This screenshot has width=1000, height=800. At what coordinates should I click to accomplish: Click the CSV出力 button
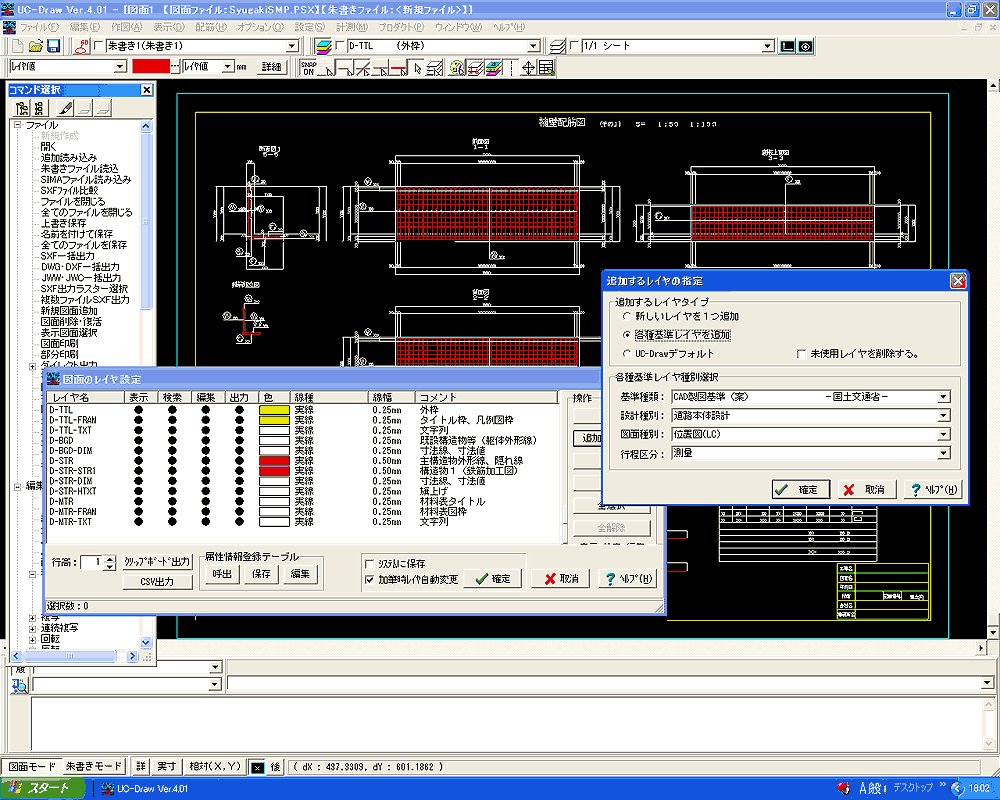(157, 582)
